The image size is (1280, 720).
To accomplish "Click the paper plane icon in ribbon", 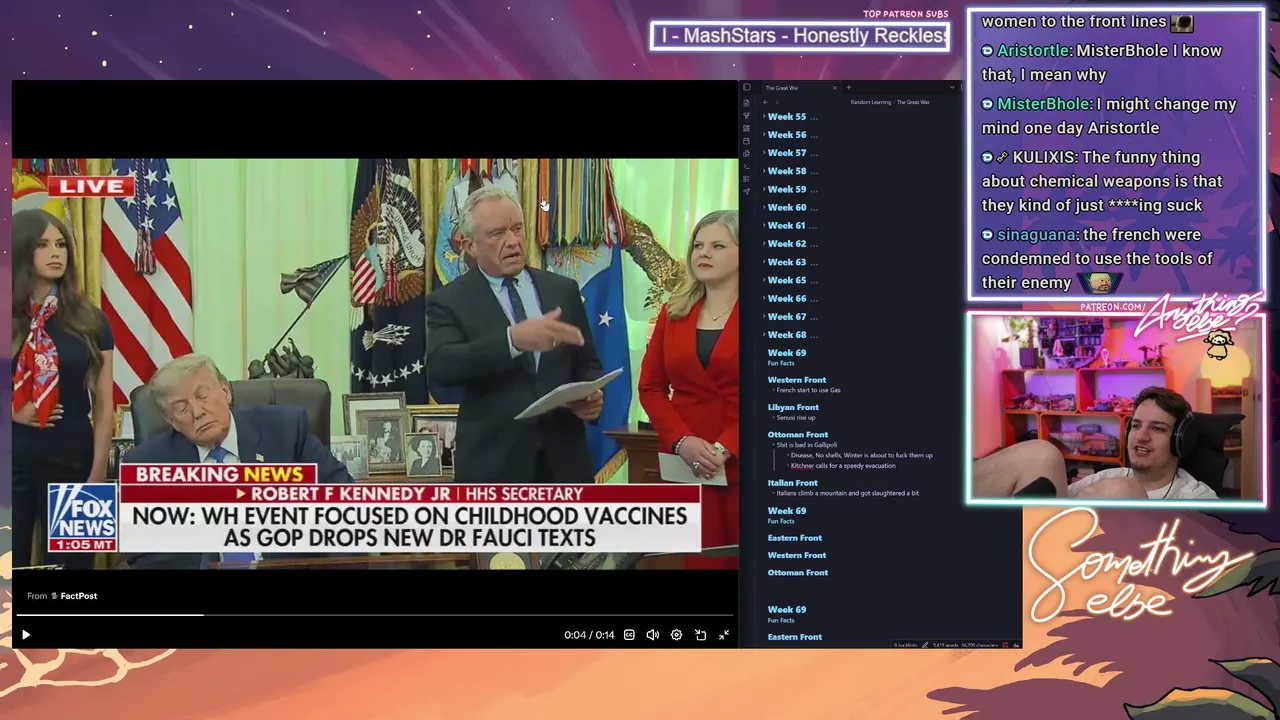I will pos(746,191).
